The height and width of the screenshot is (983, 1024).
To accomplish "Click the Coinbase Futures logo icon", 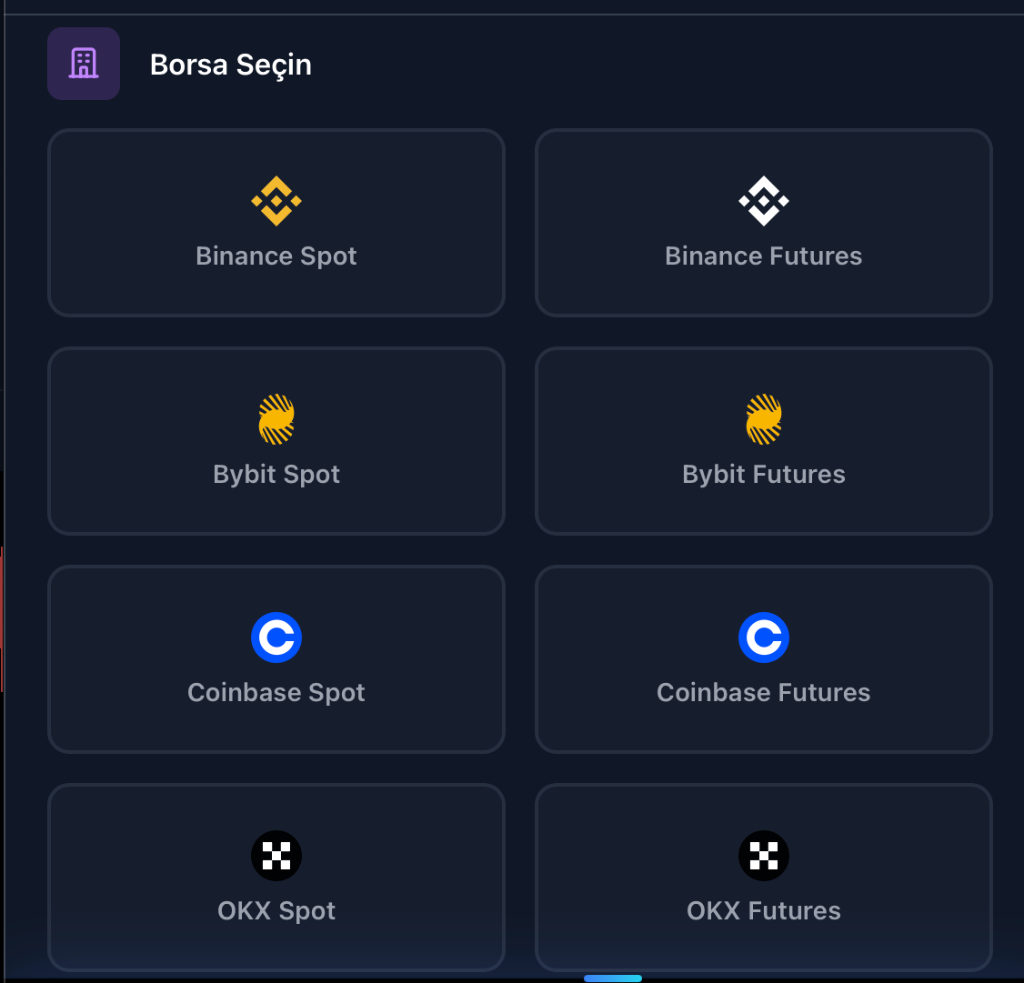I will pyautogui.click(x=763, y=637).
